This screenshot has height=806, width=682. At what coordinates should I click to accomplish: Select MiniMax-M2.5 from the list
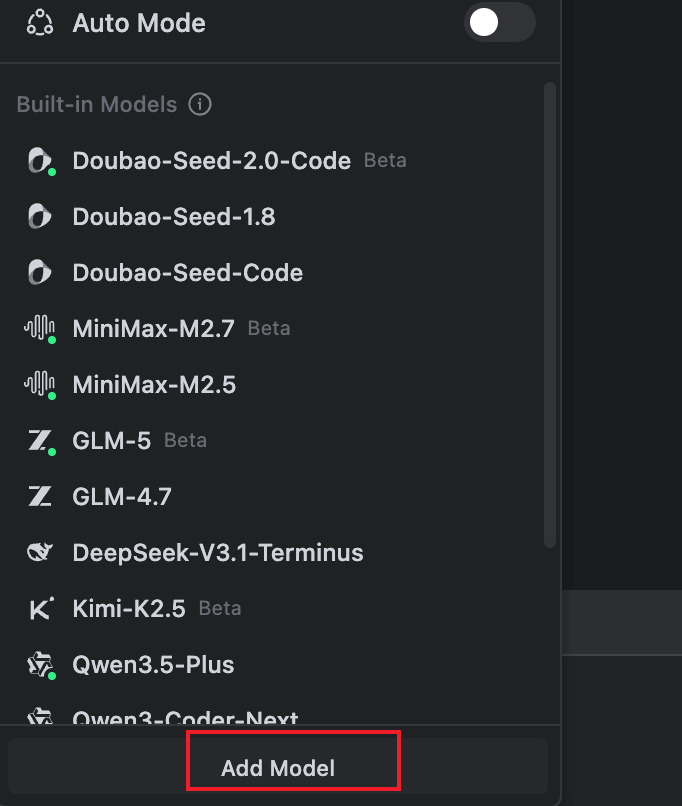click(154, 385)
